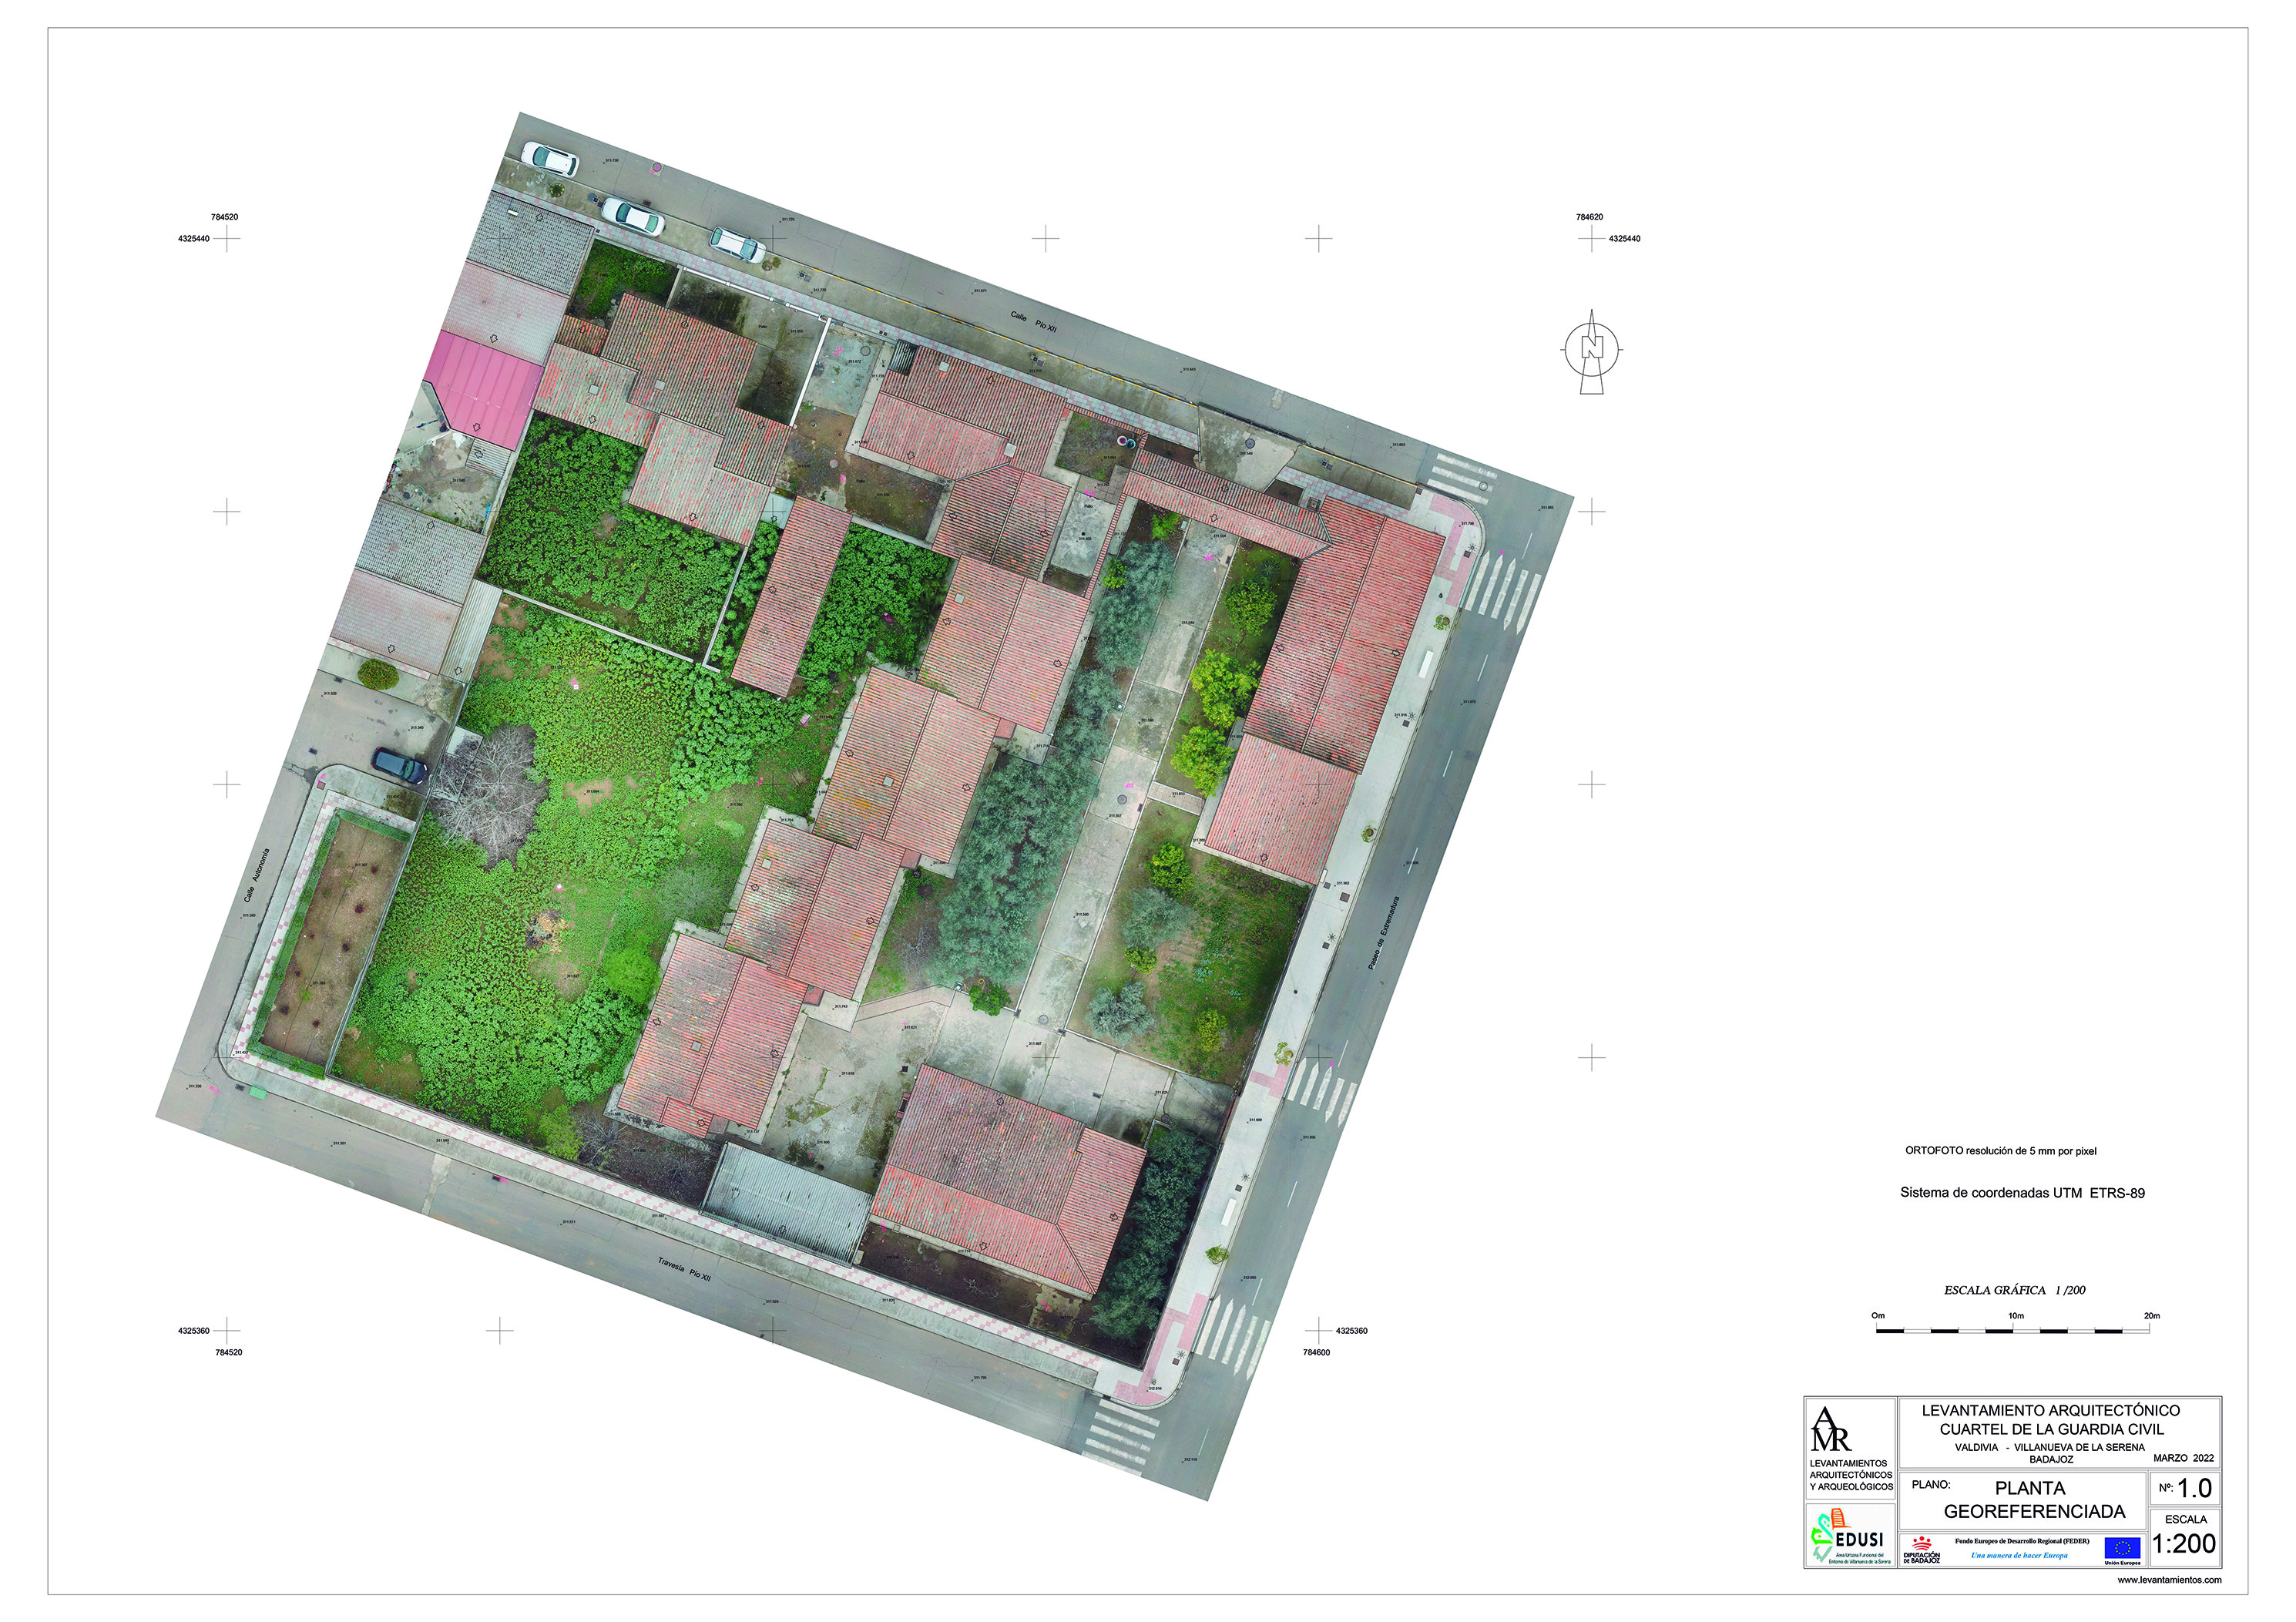The height and width of the screenshot is (1622, 2296).
Task: Click the European Union flag
Action: (x=2122, y=1549)
